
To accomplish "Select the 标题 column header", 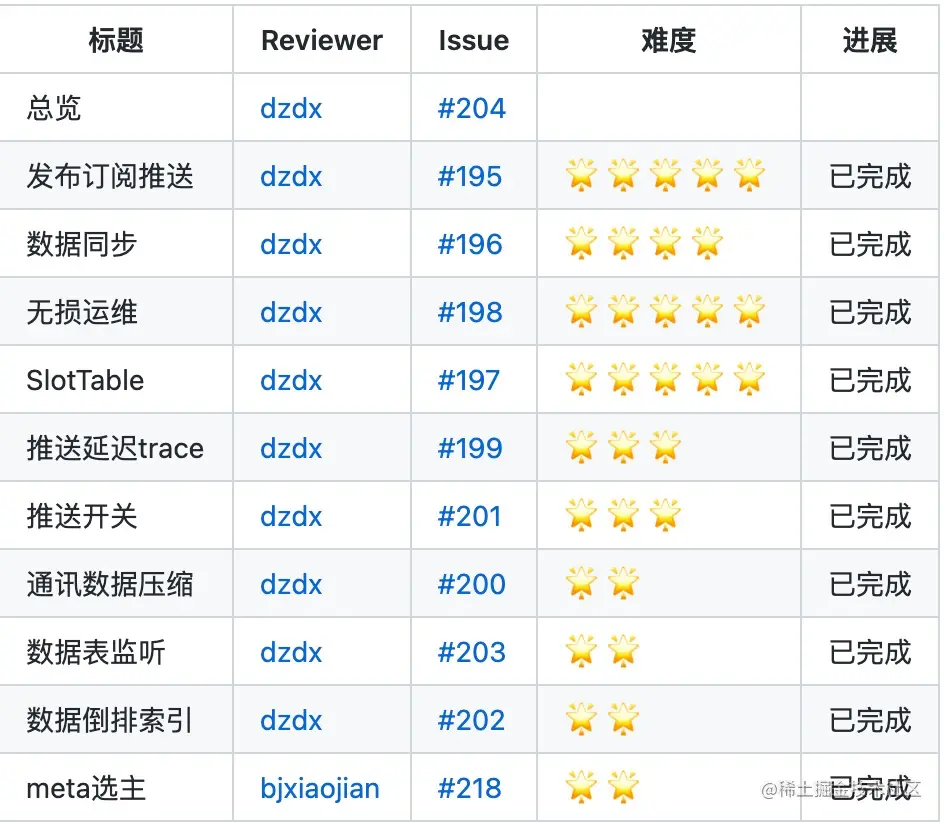I will 116,40.
